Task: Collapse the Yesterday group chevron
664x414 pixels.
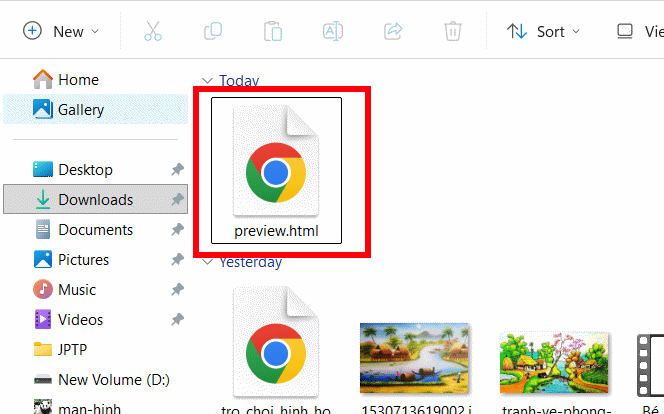Action: point(207,262)
